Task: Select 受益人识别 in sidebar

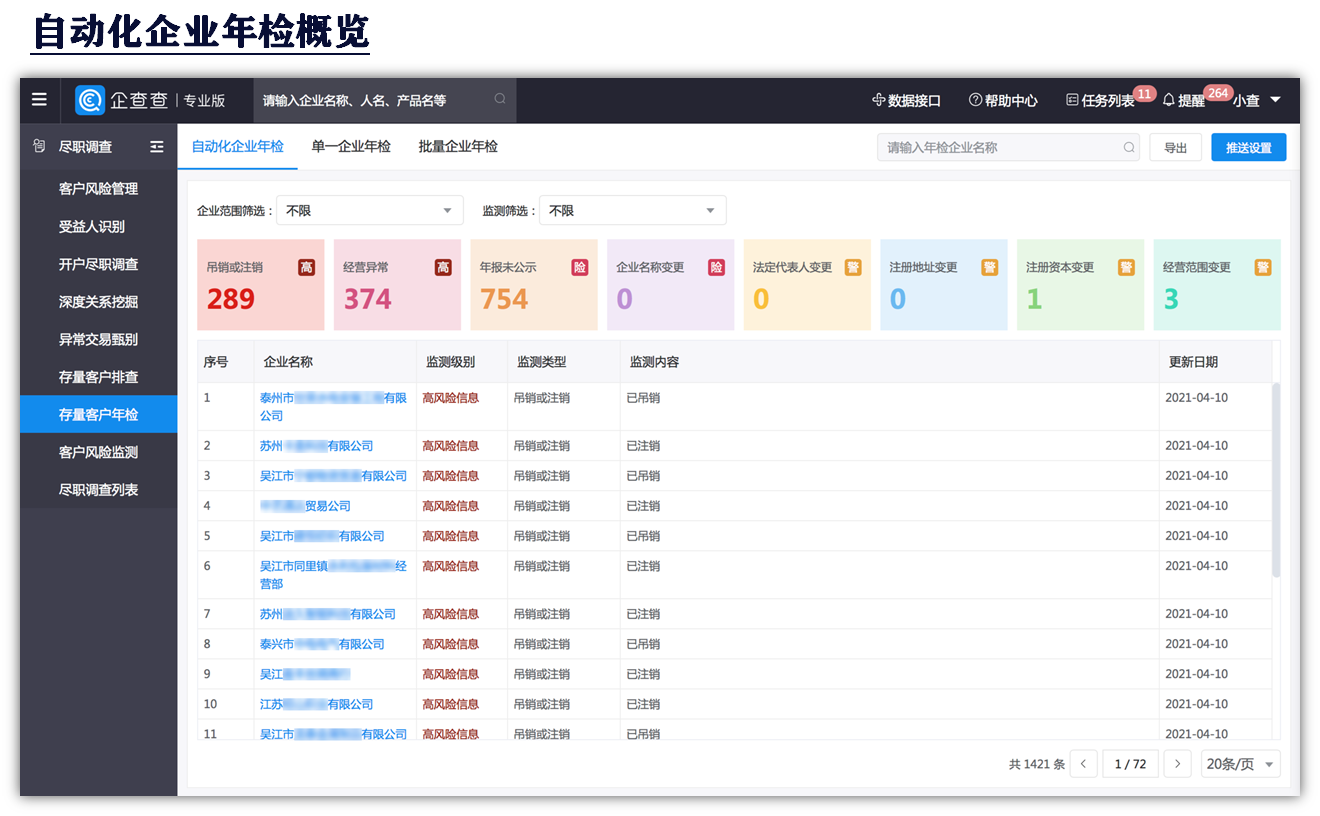Action: pyautogui.click(x=98, y=227)
